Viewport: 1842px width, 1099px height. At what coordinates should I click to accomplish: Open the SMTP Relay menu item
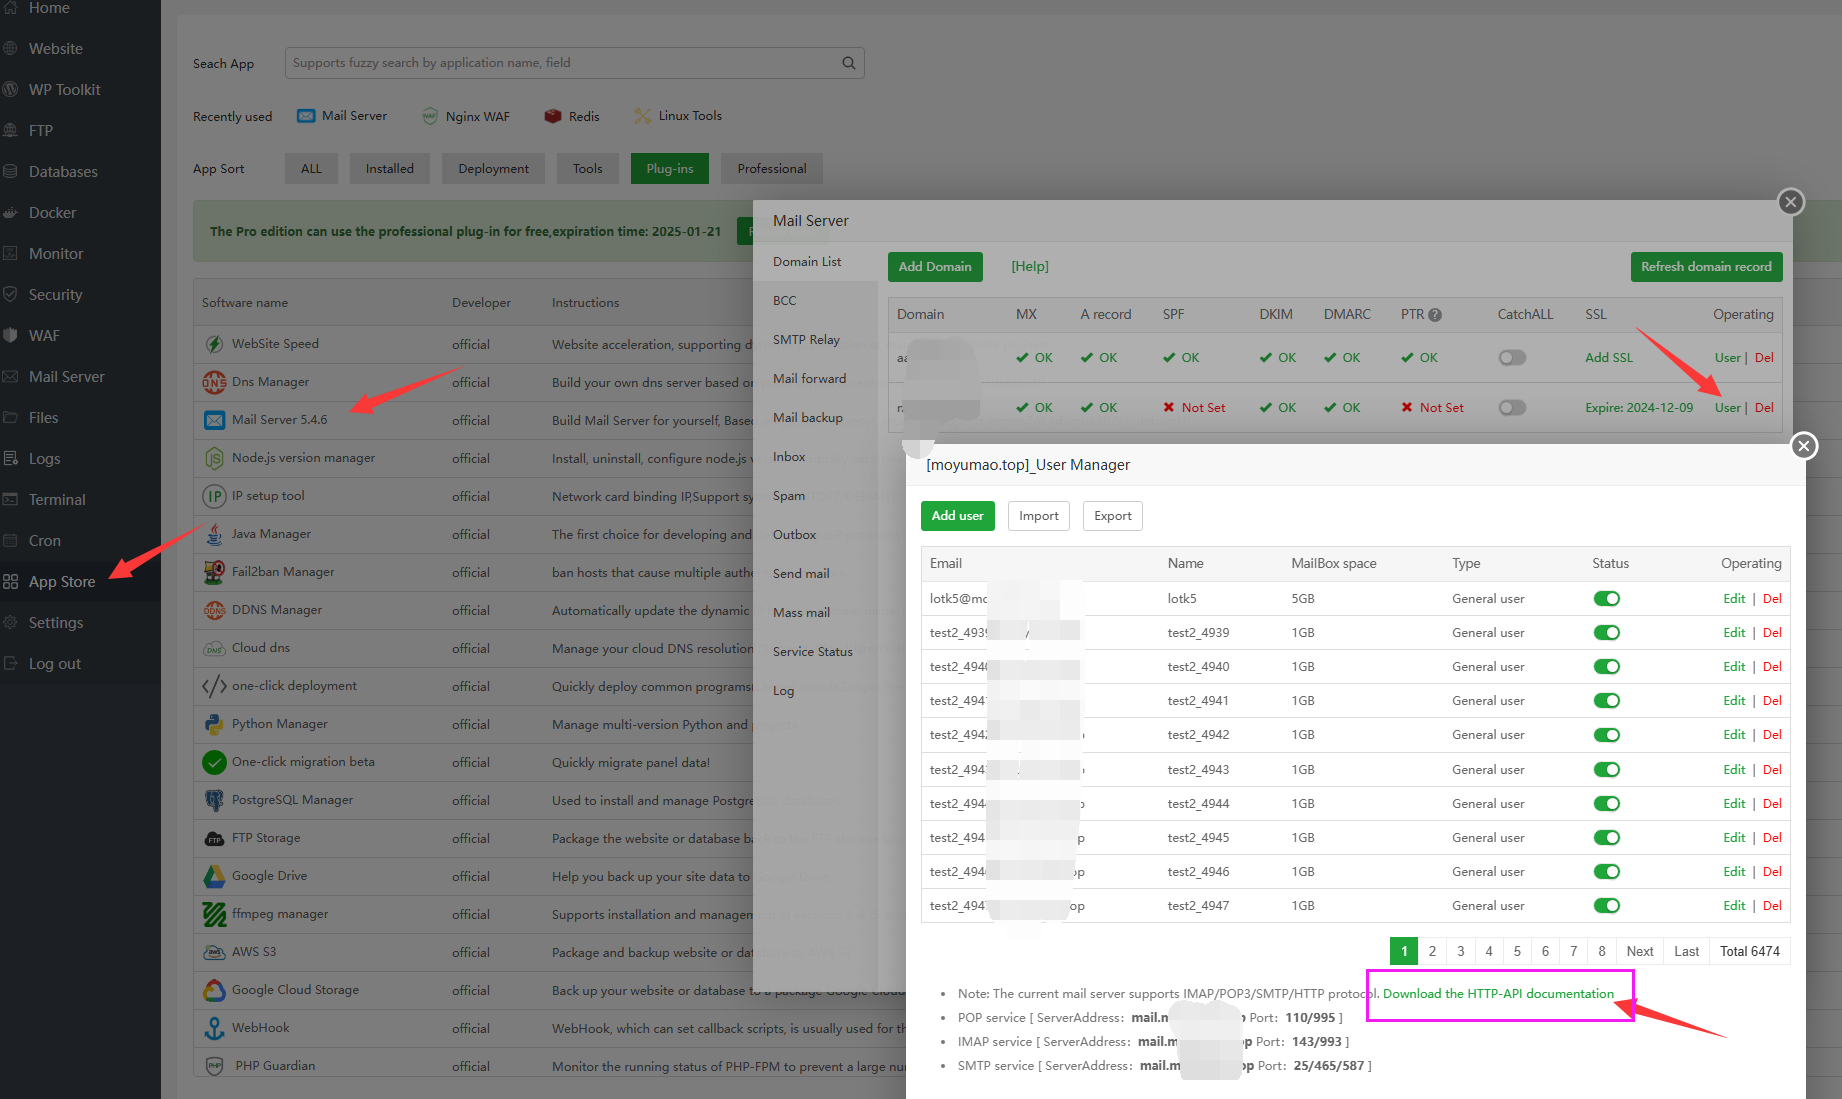806,340
